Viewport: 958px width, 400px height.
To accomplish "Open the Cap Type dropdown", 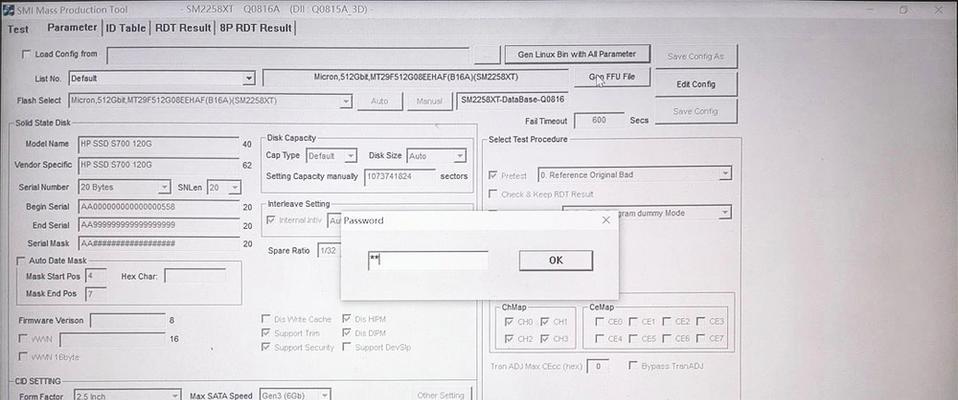I will (x=350, y=156).
